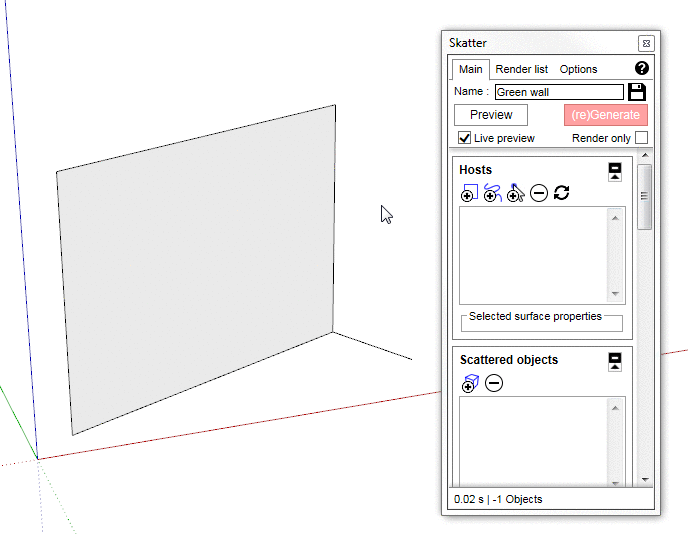
Task: Save the Green wall preset
Action: 637,92
